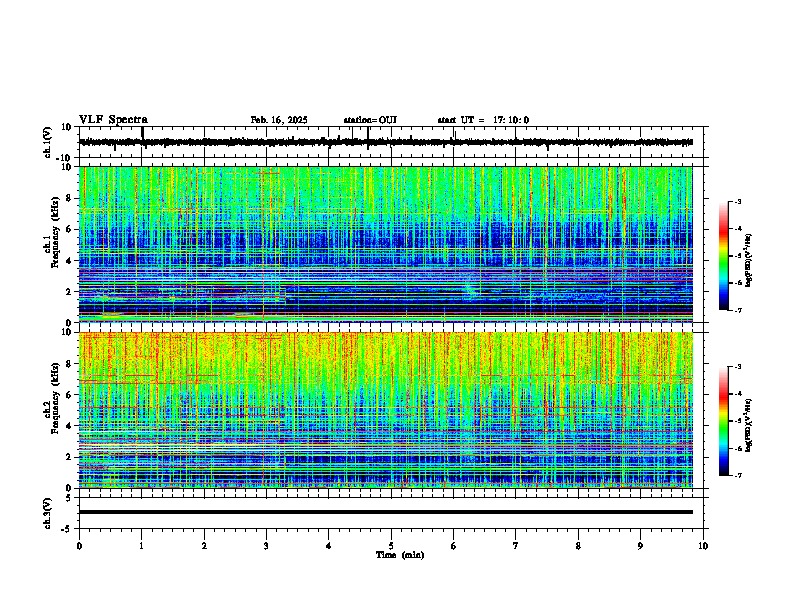
Task: Select the date "Feb. 16, 2025"
Action: point(279,120)
